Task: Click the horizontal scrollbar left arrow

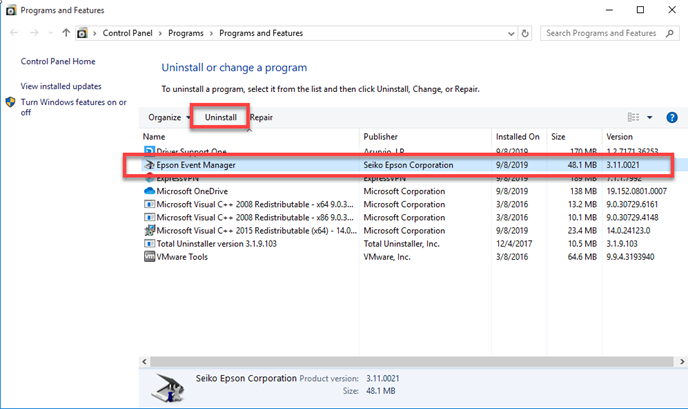Action: pyautogui.click(x=144, y=362)
